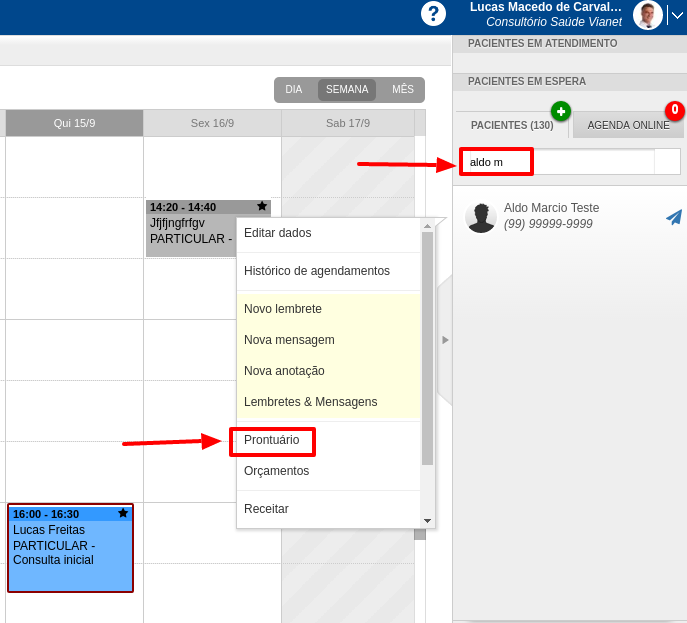
Task: Switch calendar to SEMANA view
Action: 347,89
